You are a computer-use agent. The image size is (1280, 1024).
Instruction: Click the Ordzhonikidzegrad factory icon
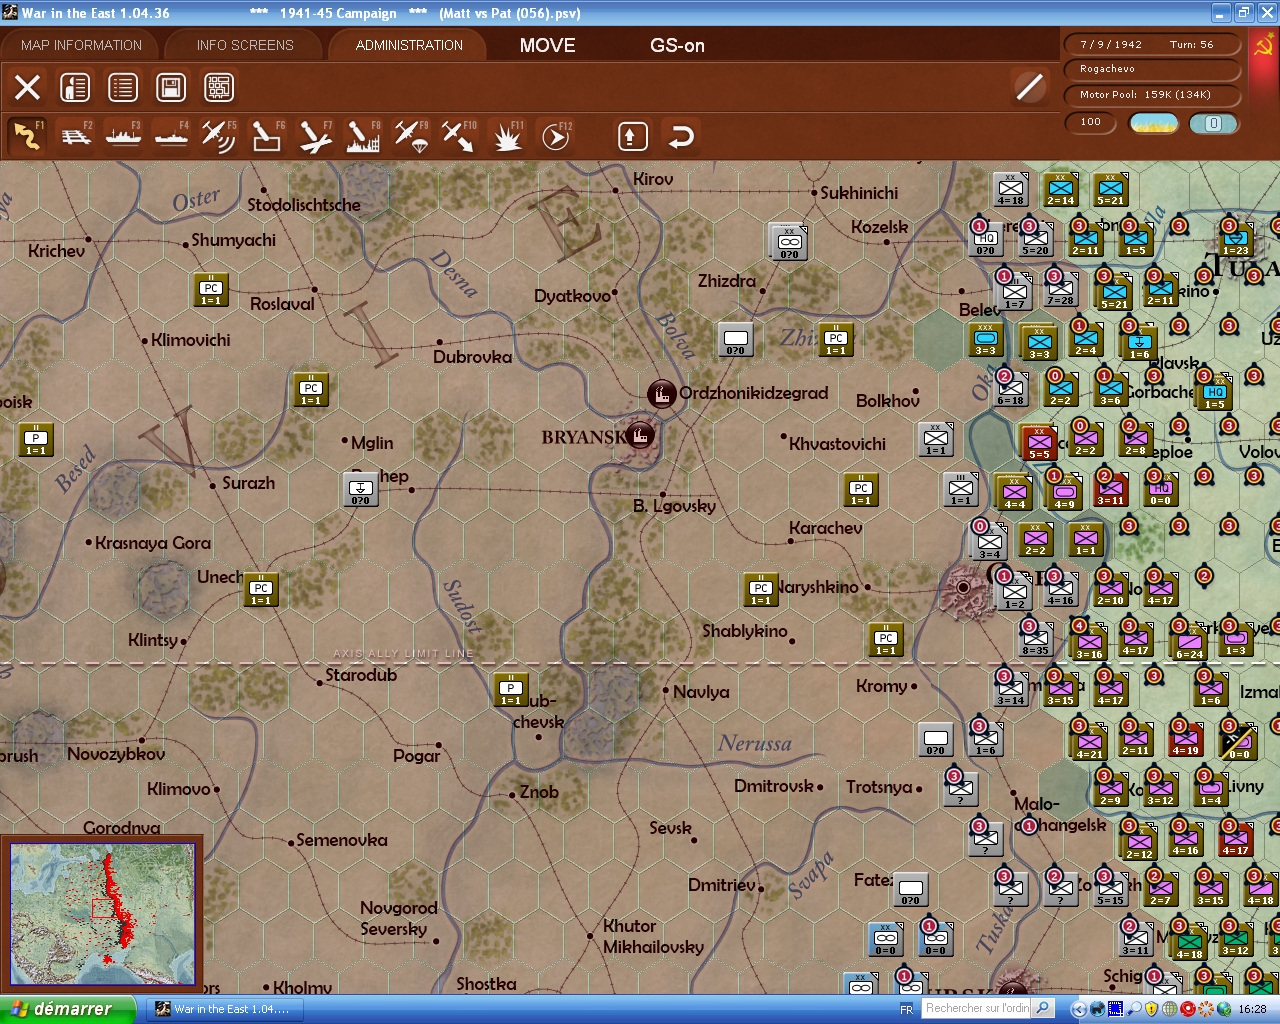pos(661,394)
